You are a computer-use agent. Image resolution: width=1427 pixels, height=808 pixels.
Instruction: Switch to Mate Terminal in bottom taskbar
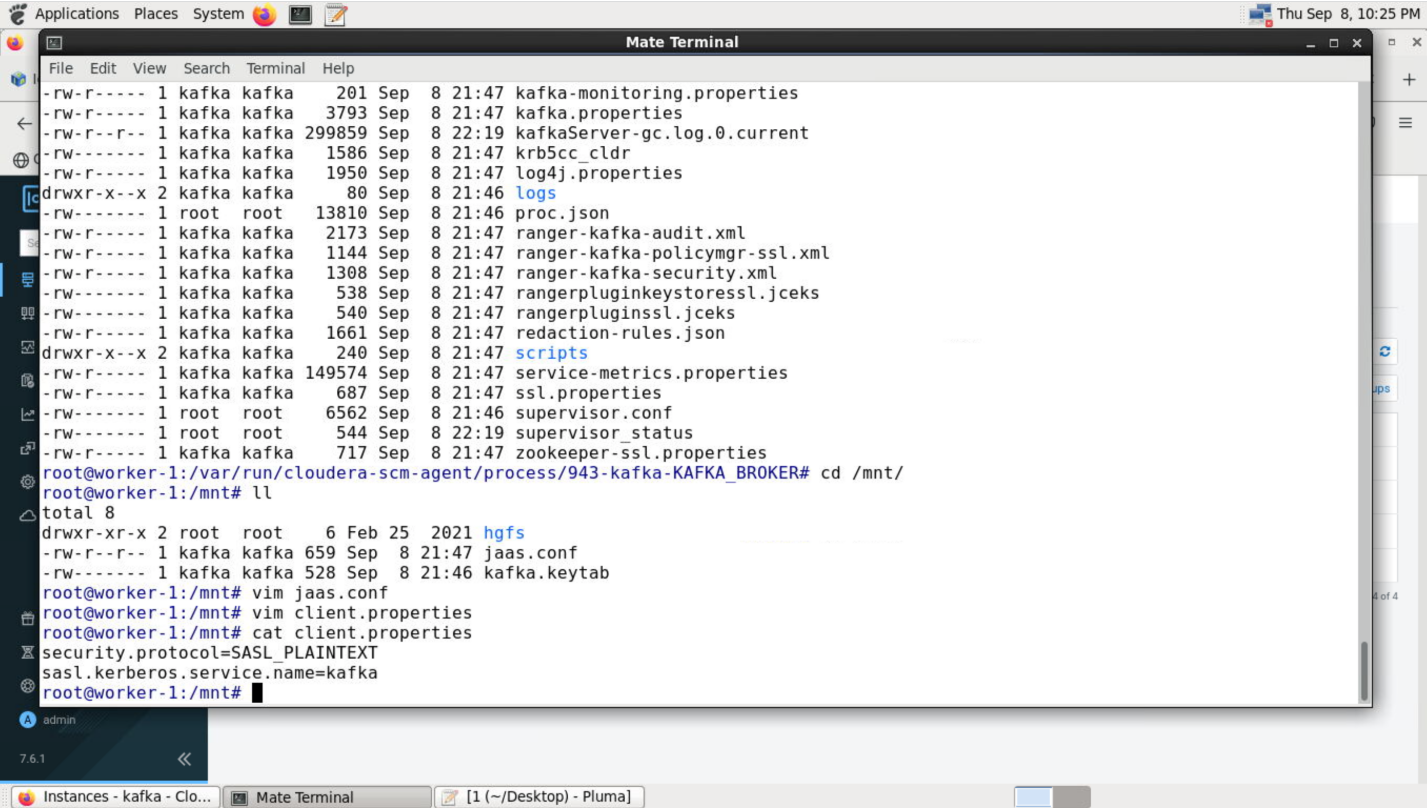point(327,797)
